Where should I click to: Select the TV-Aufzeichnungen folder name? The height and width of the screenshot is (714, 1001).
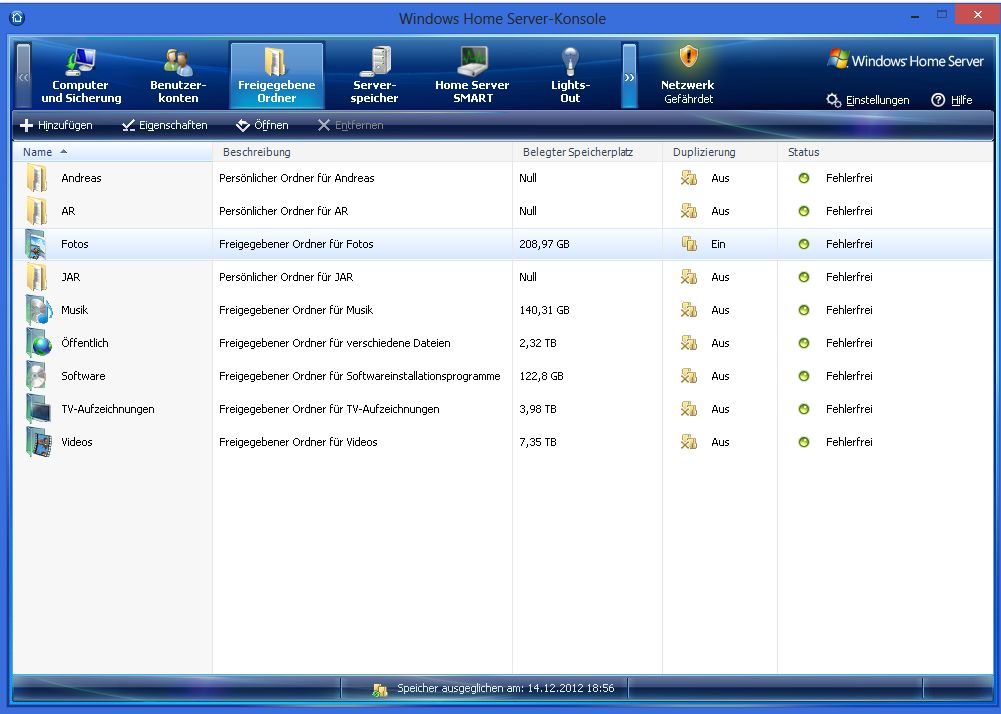[108, 409]
